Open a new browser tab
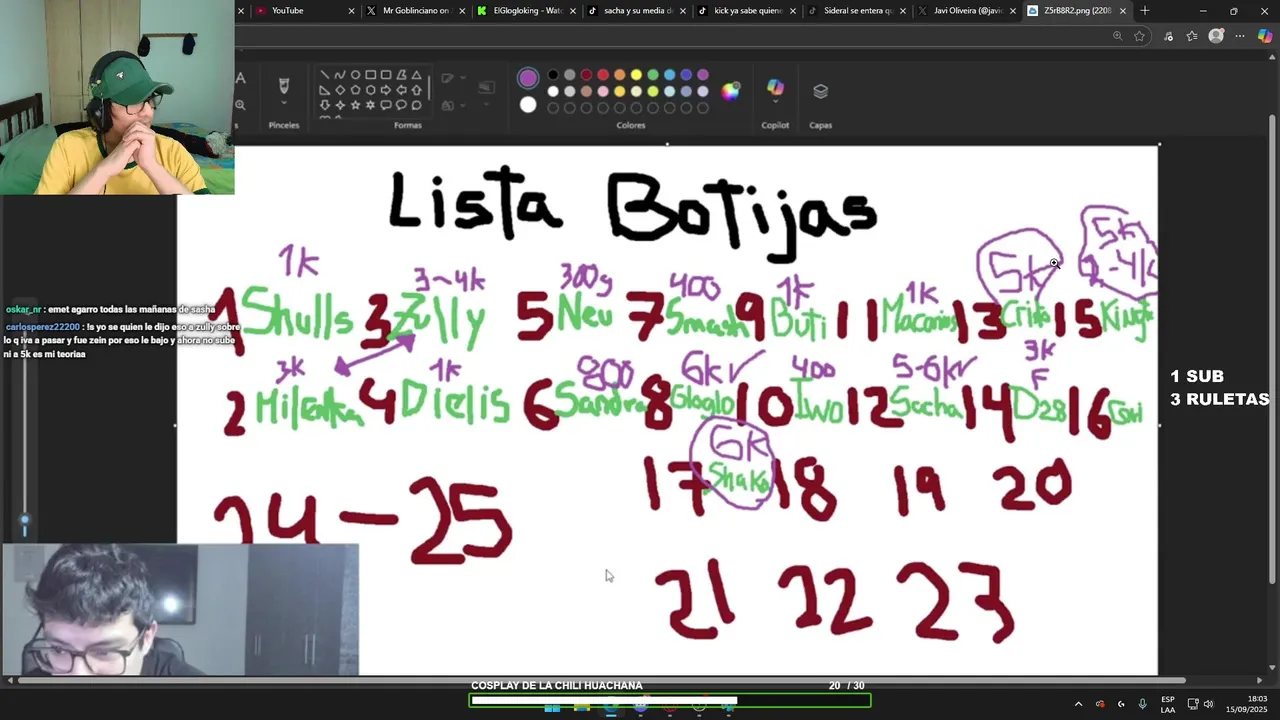The image size is (1280, 720). click(x=1145, y=11)
